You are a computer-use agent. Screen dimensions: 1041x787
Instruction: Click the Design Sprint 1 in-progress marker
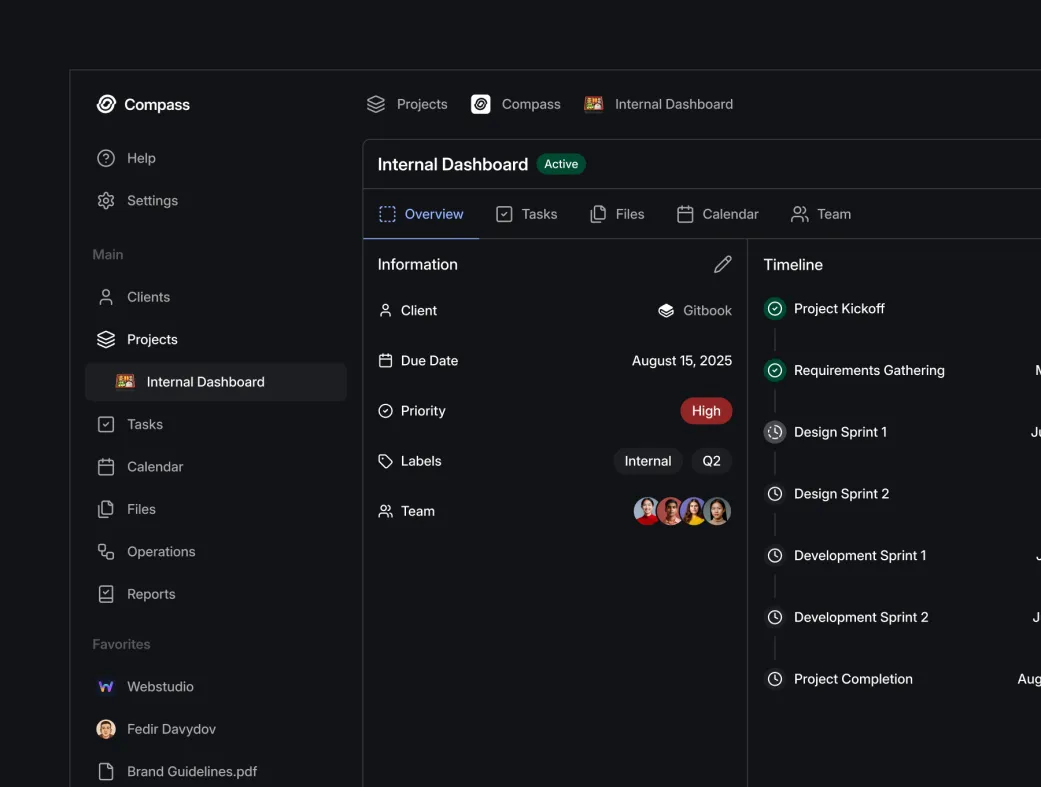775,432
